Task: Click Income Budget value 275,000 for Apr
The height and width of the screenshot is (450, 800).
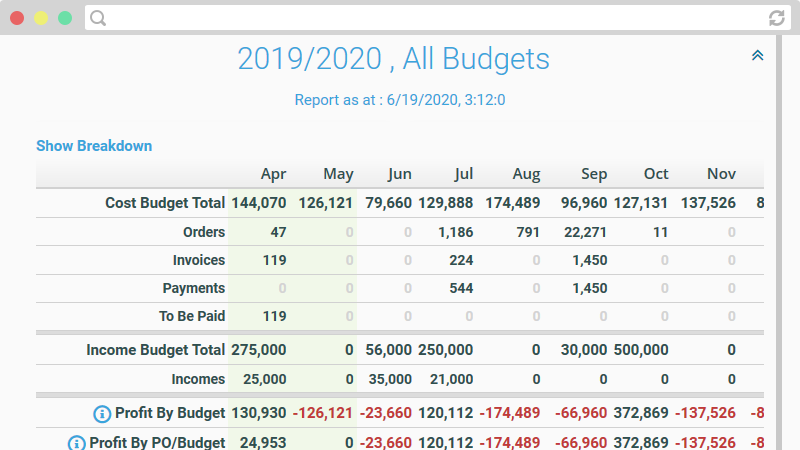Action: click(x=259, y=350)
